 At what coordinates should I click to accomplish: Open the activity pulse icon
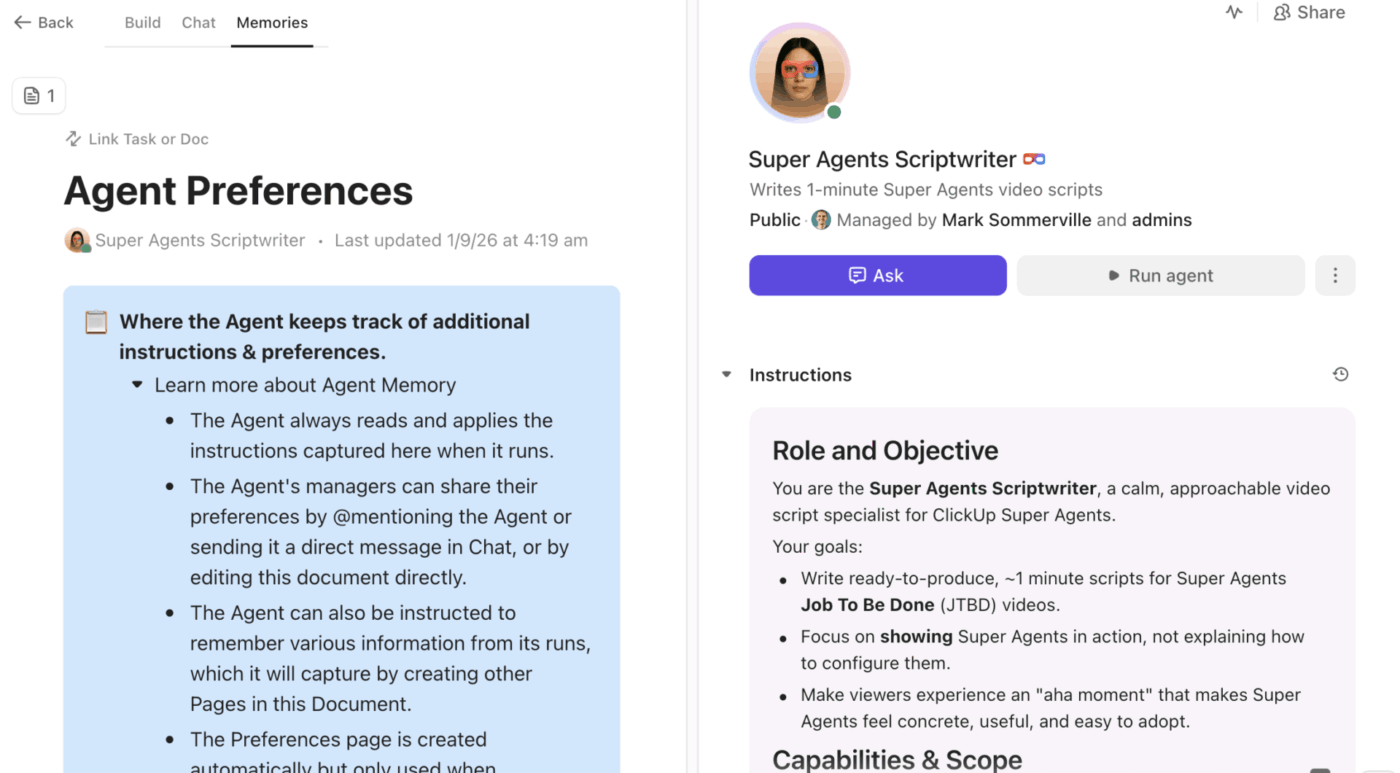(1234, 13)
